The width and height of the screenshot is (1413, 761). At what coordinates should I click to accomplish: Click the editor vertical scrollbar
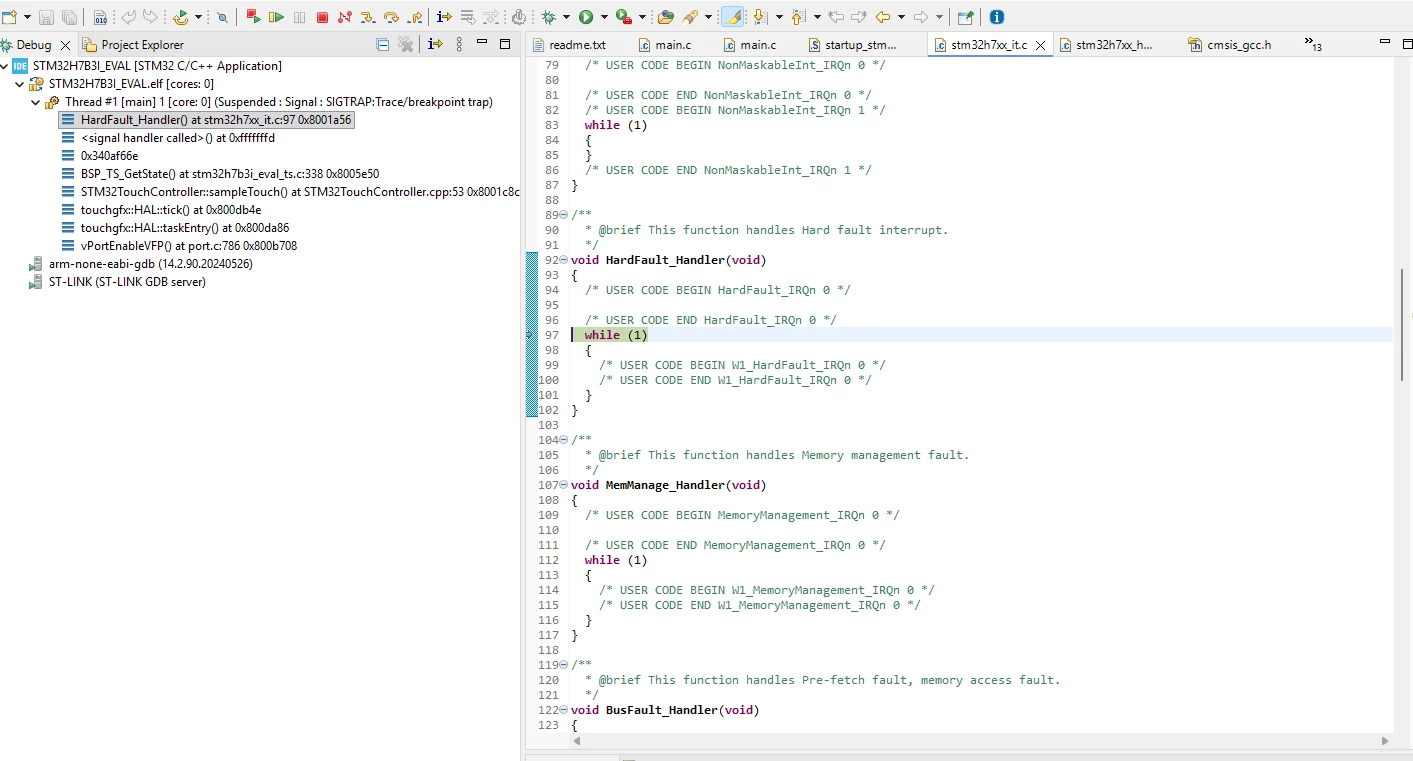click(1402, 324)
